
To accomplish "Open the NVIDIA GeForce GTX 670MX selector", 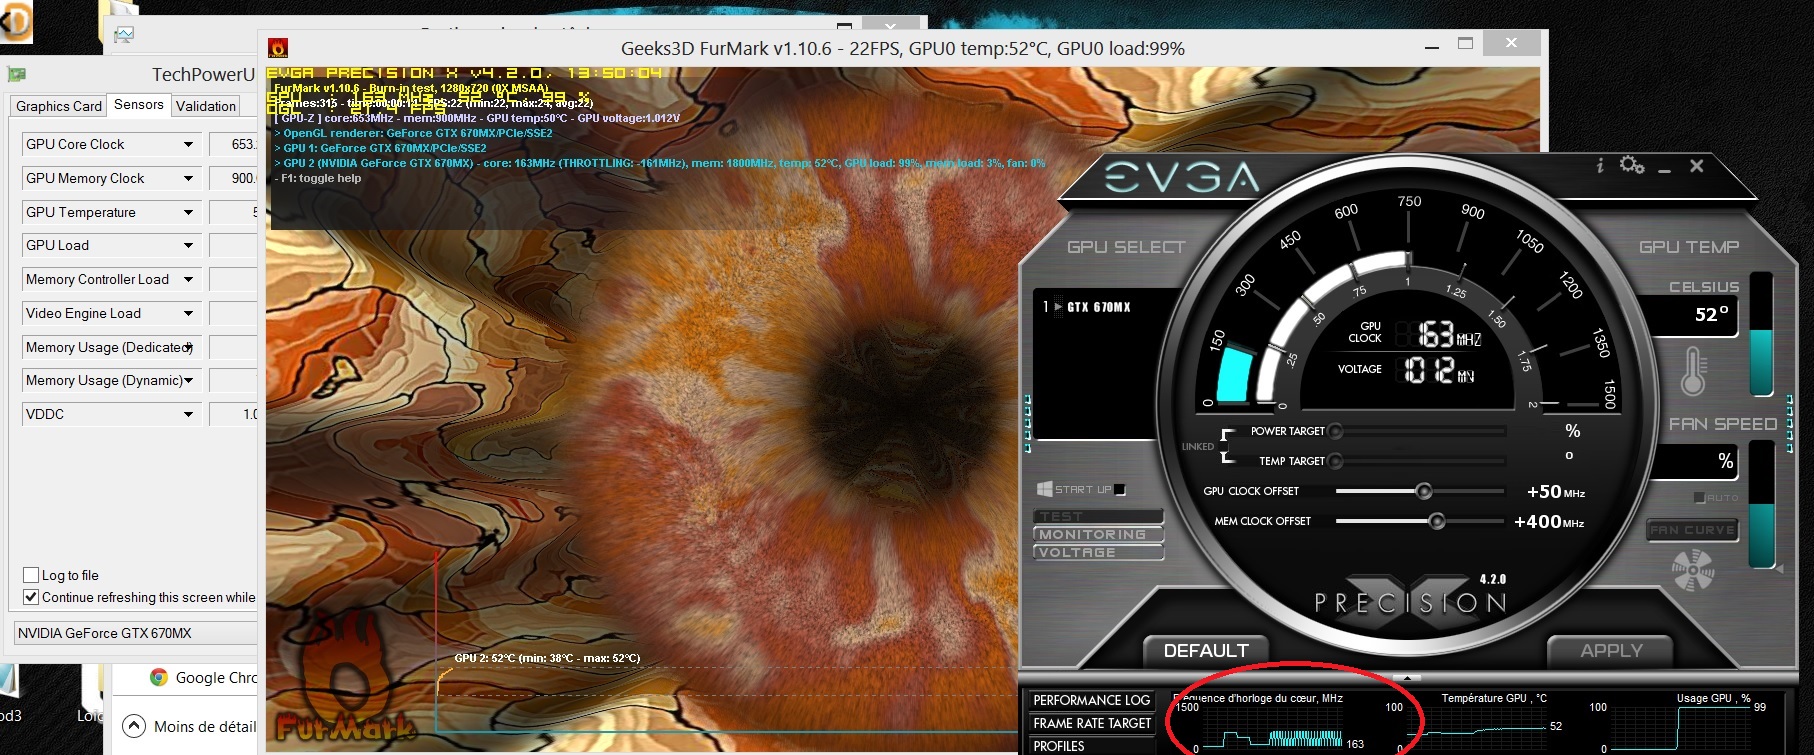I will [135, 633].
